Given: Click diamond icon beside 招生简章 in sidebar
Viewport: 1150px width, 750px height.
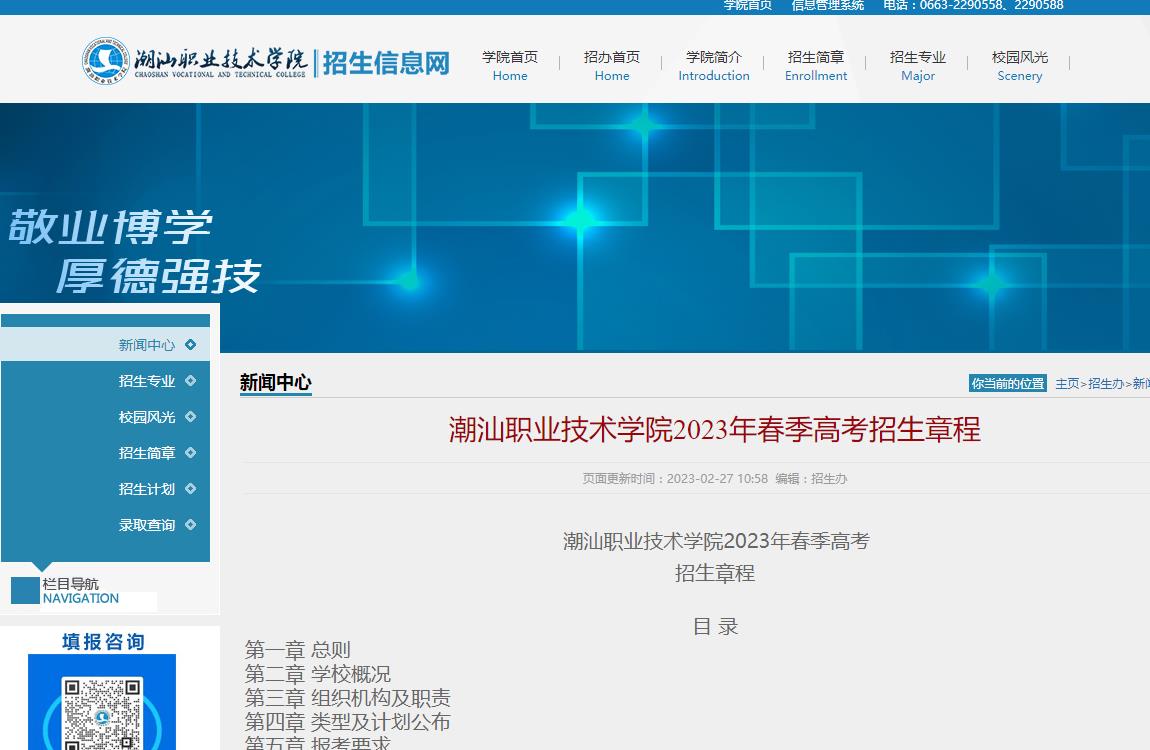Looking at the screenshot, I should [191, 452].
